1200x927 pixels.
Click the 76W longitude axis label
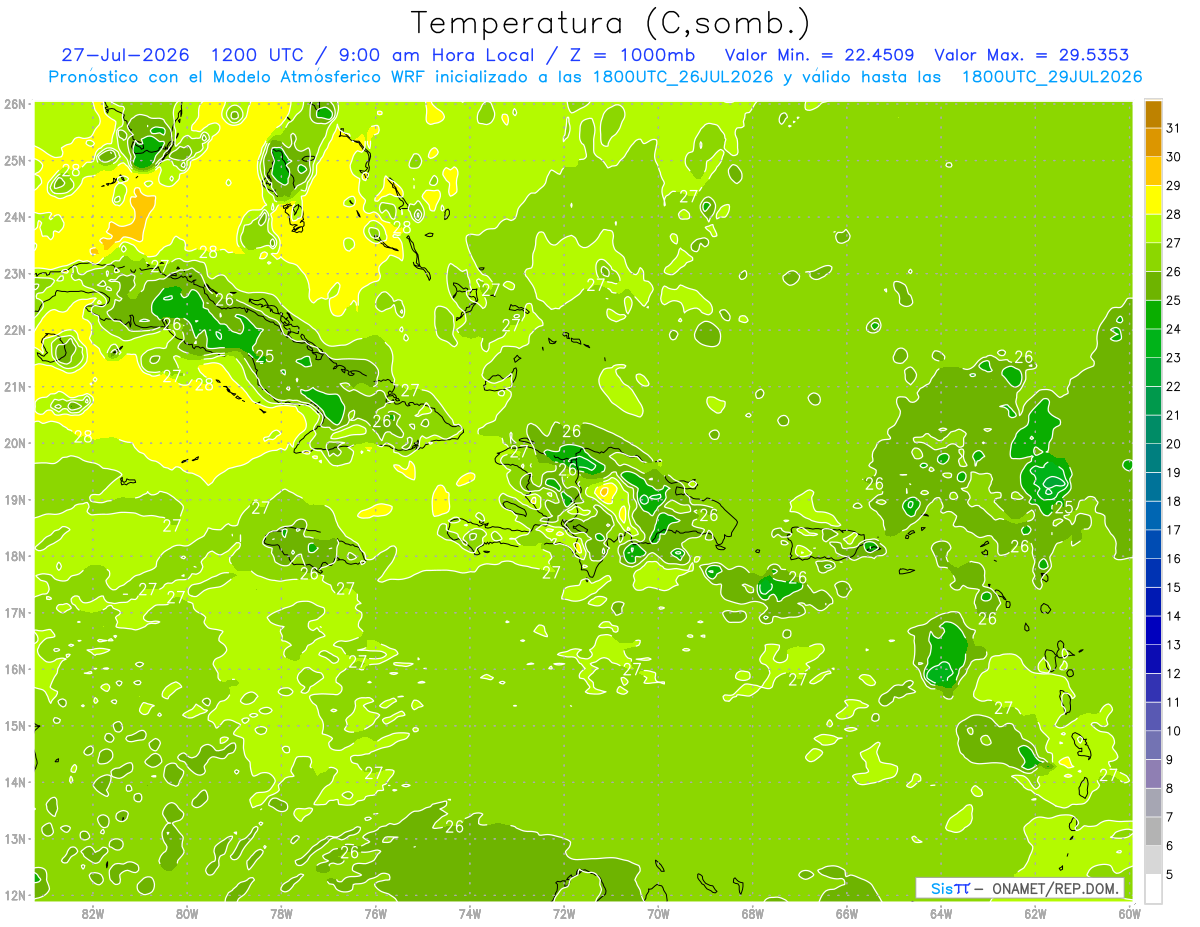pos(376,913)
